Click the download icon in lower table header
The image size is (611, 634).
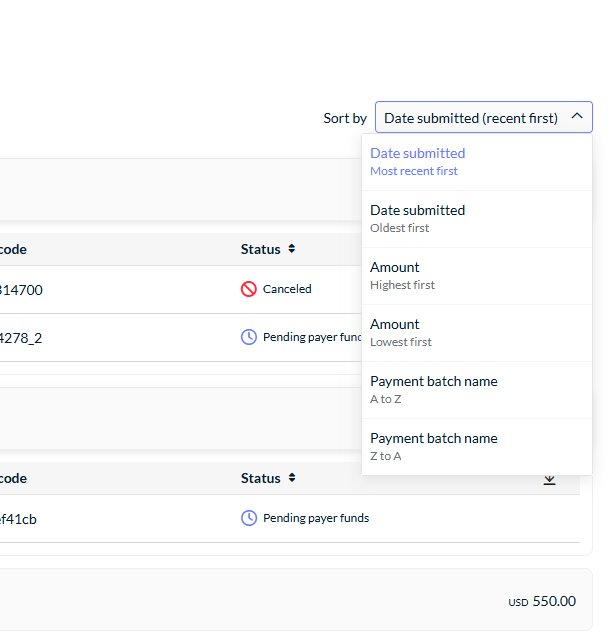point(549,480)
